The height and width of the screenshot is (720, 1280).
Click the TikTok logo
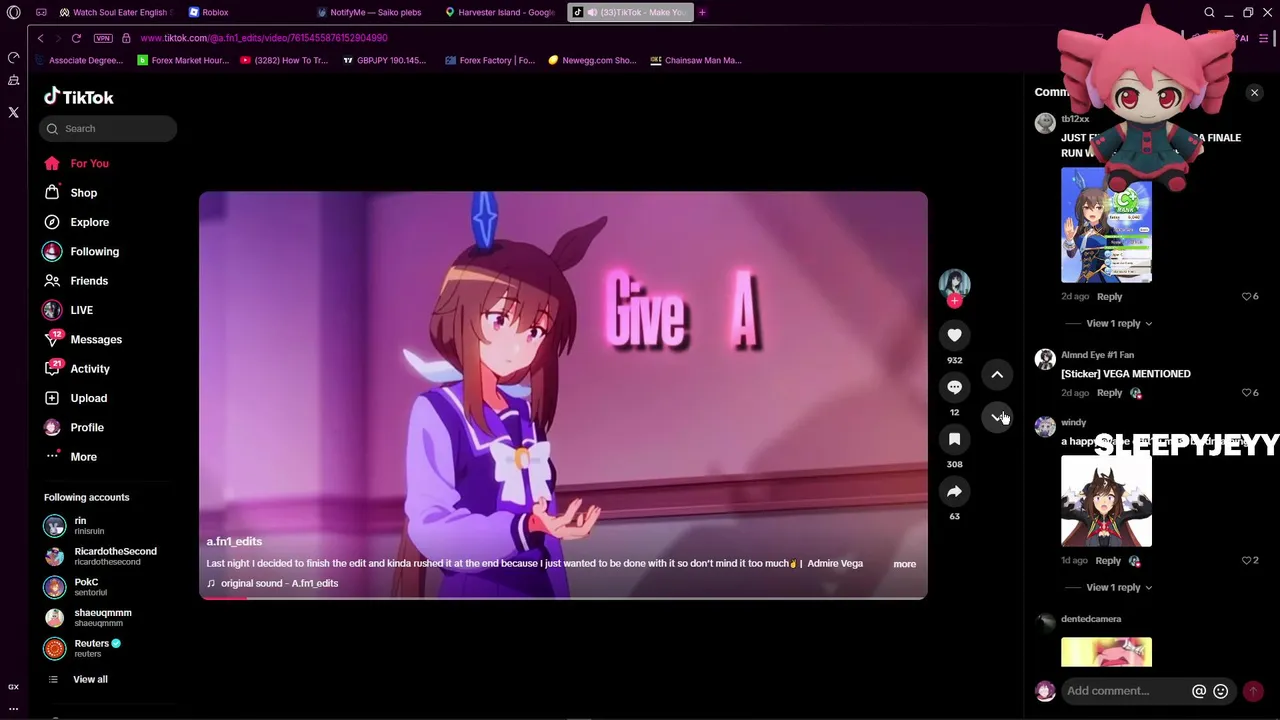79,97
